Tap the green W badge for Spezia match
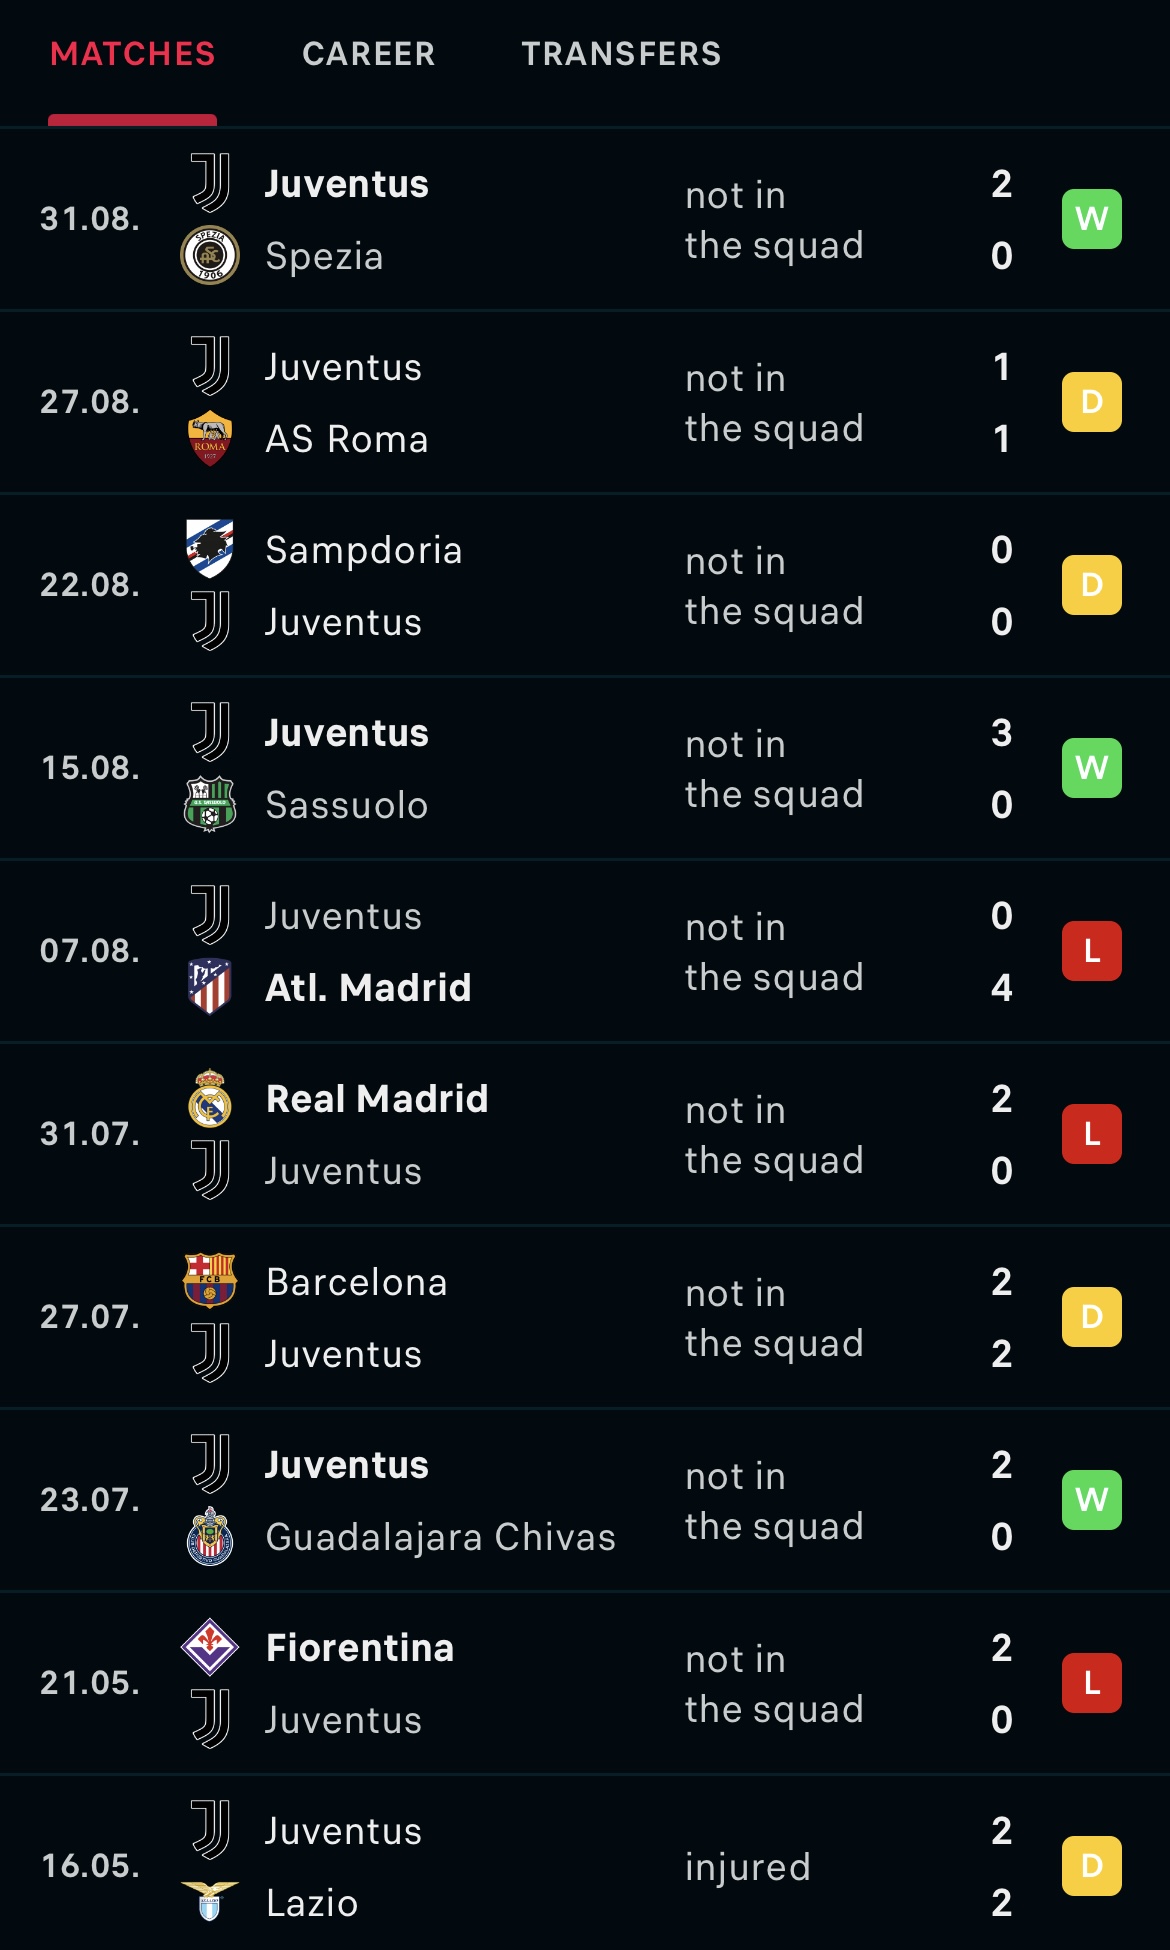Image resolution: width=1170 pixels, height=1950 pixels. pyautogui.click(x=1092, y=219)
